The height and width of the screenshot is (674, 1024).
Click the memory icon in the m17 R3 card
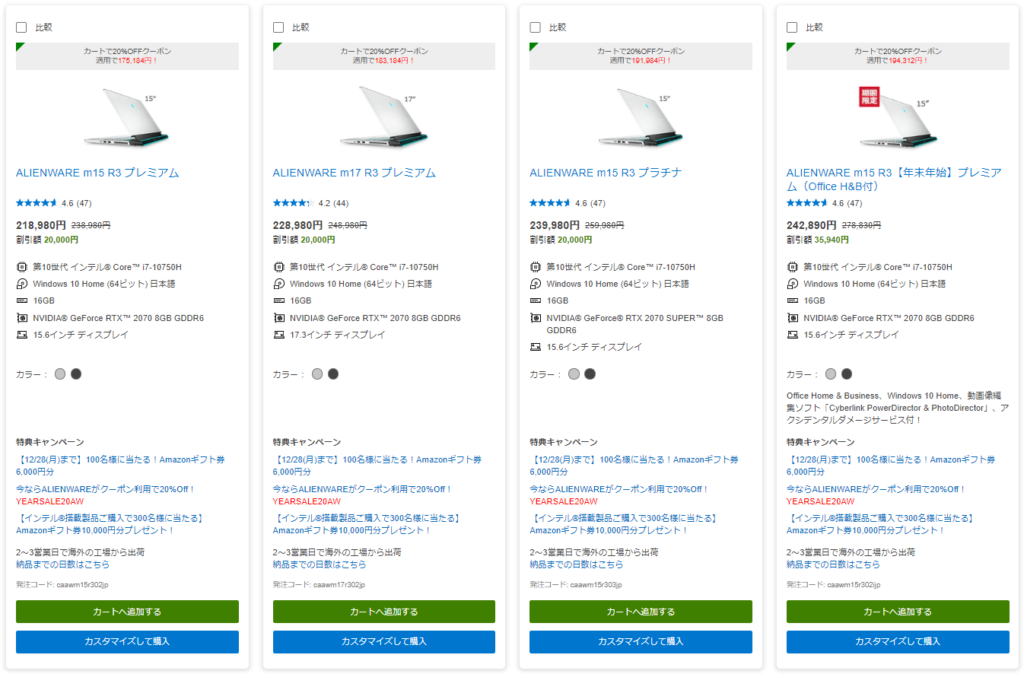click(279, 301)
